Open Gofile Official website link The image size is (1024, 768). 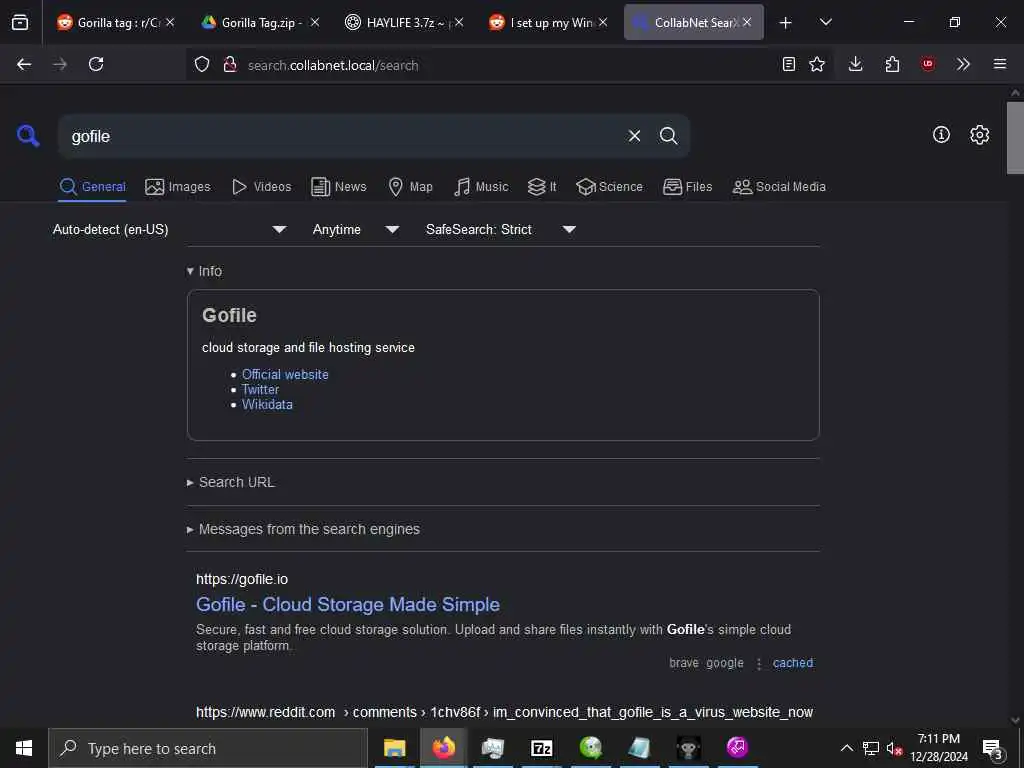pos(285,374)
